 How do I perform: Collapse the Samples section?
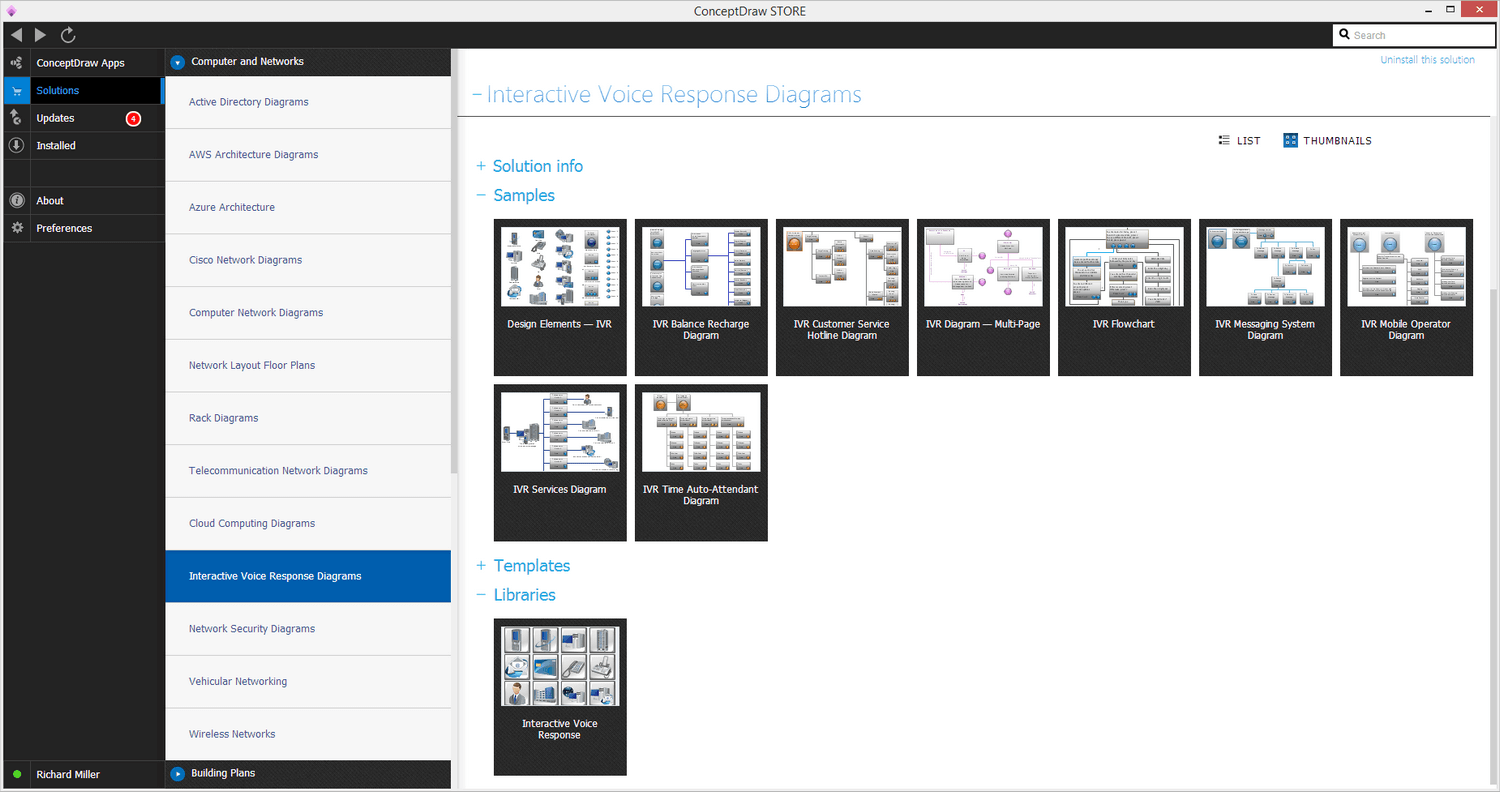(x=481, y=196)
